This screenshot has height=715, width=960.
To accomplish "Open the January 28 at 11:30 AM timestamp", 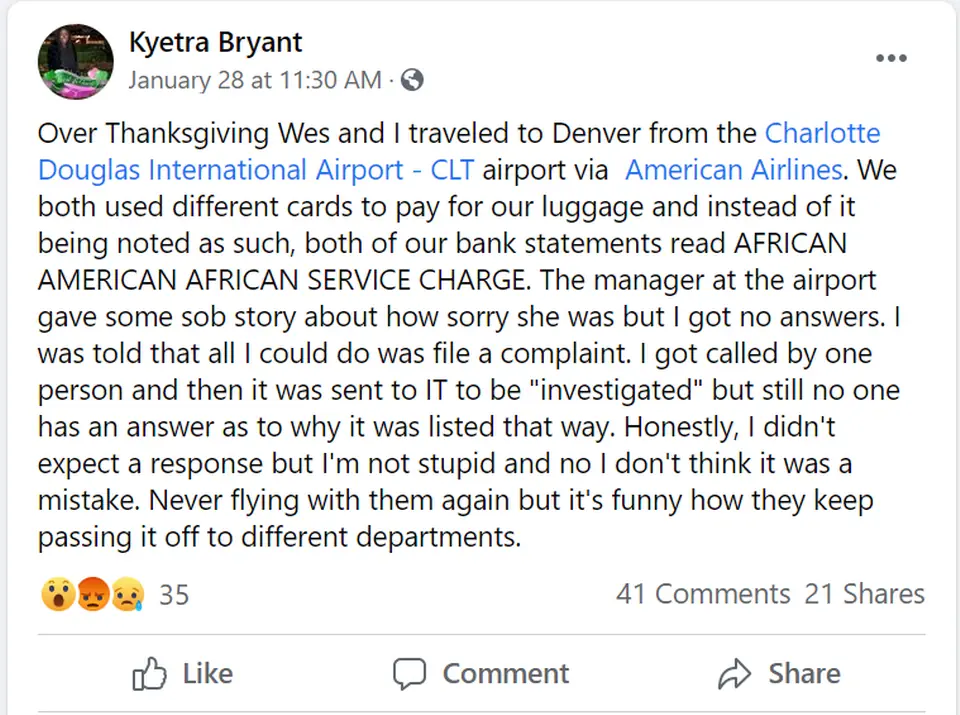I will (255, 80).
